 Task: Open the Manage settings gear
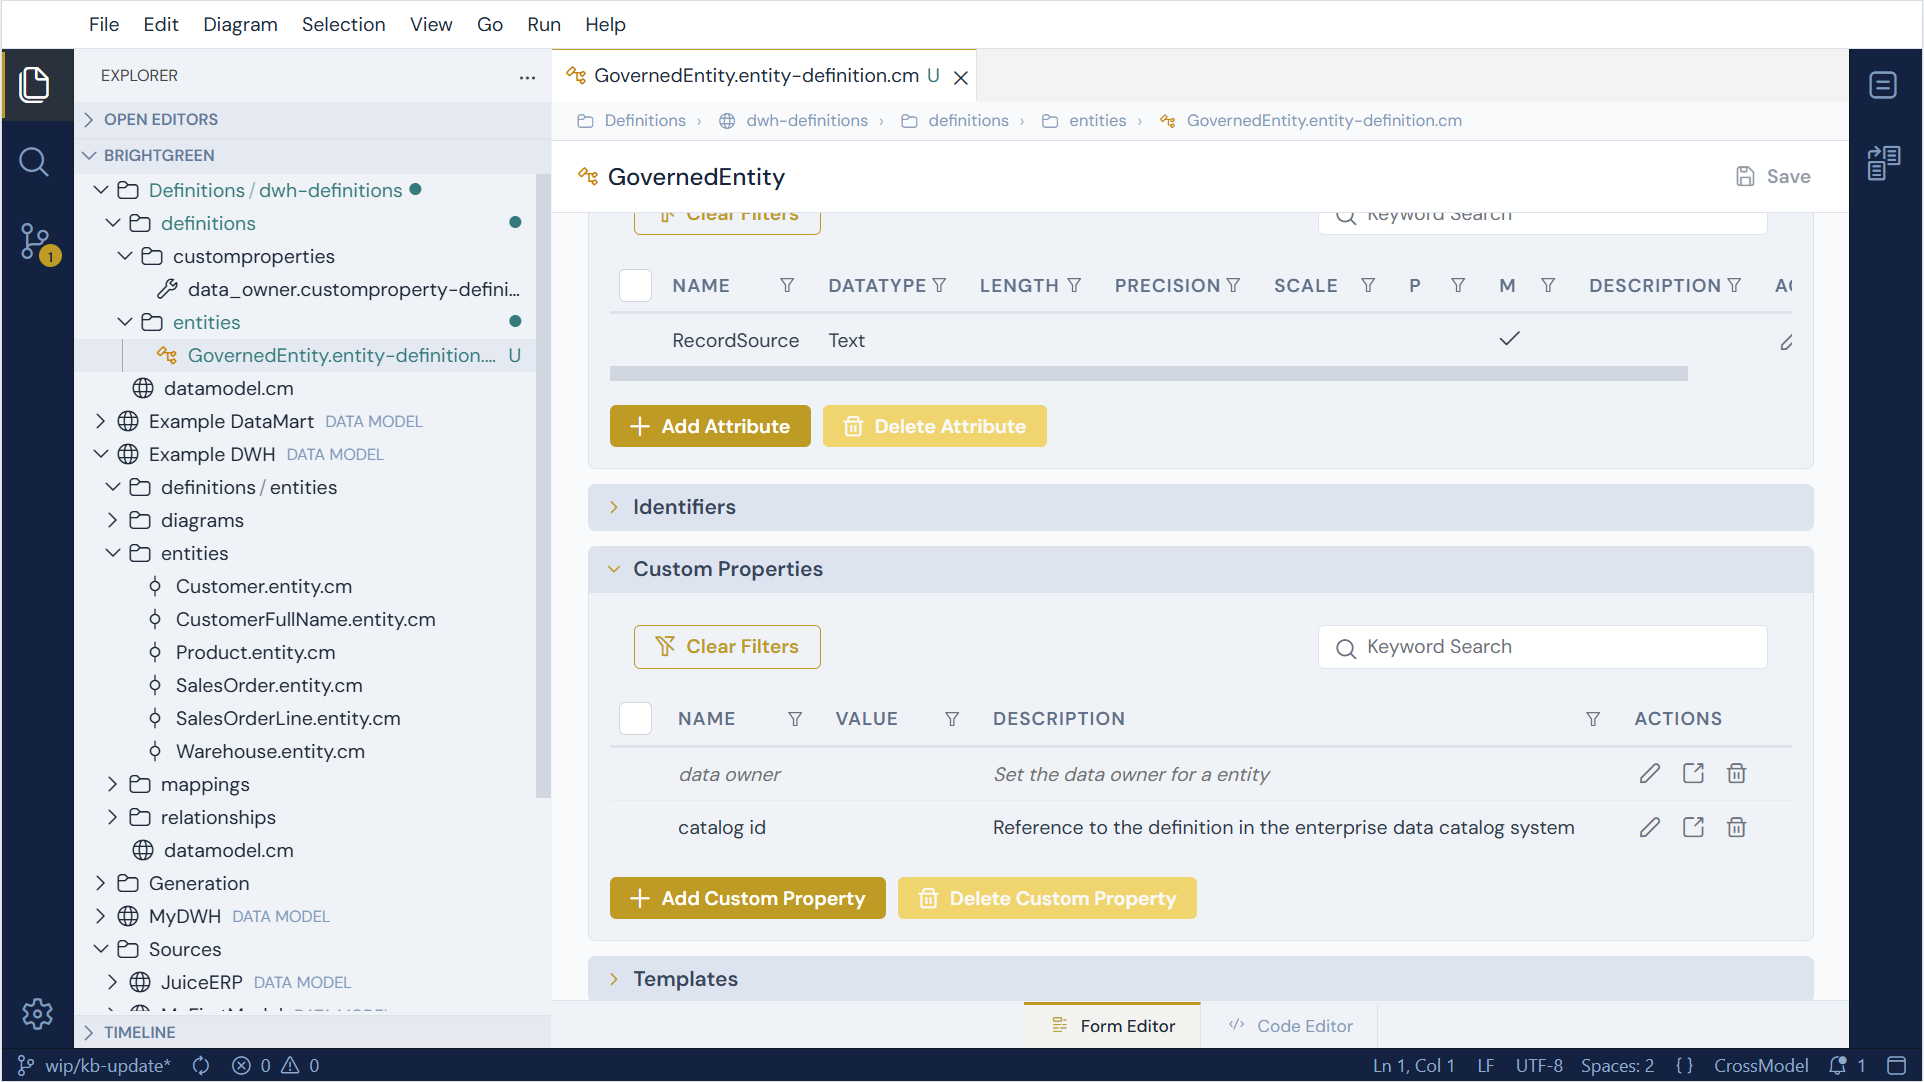pyautogui.click(x=37, y=1013)
